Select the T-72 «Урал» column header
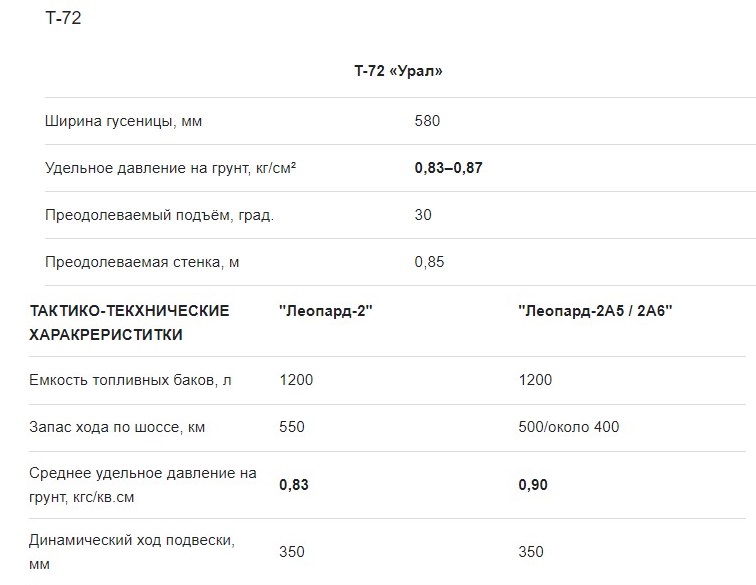 (398, 71)
